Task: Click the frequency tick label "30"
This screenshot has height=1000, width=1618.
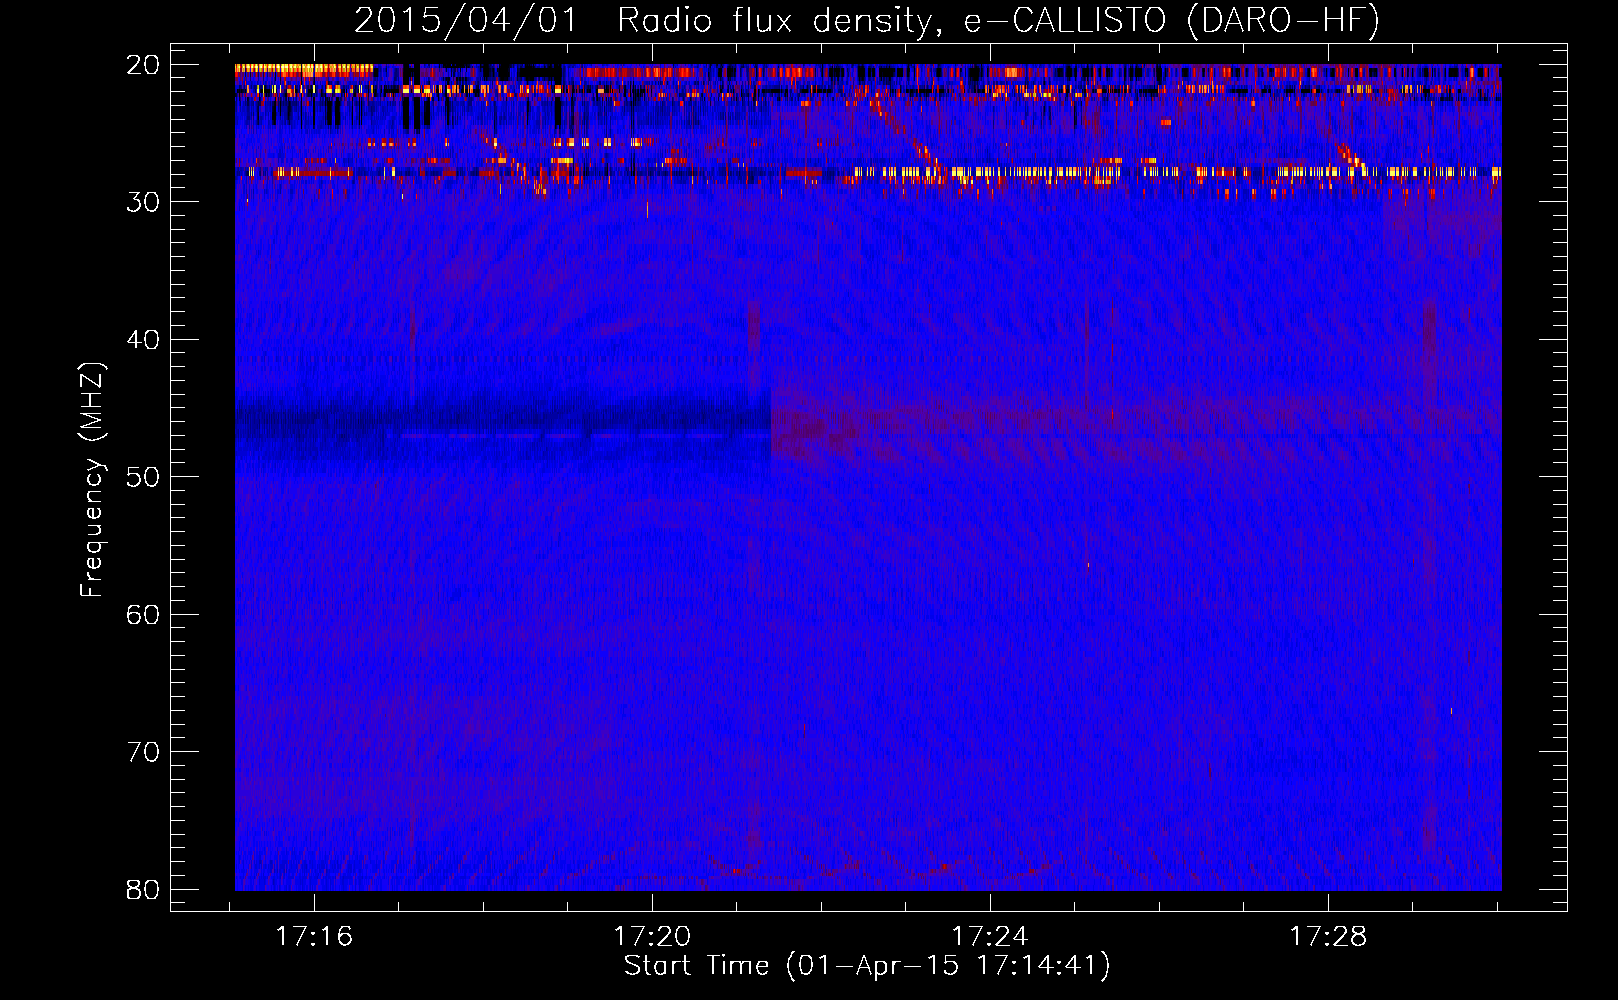Action: coord(144,202)
